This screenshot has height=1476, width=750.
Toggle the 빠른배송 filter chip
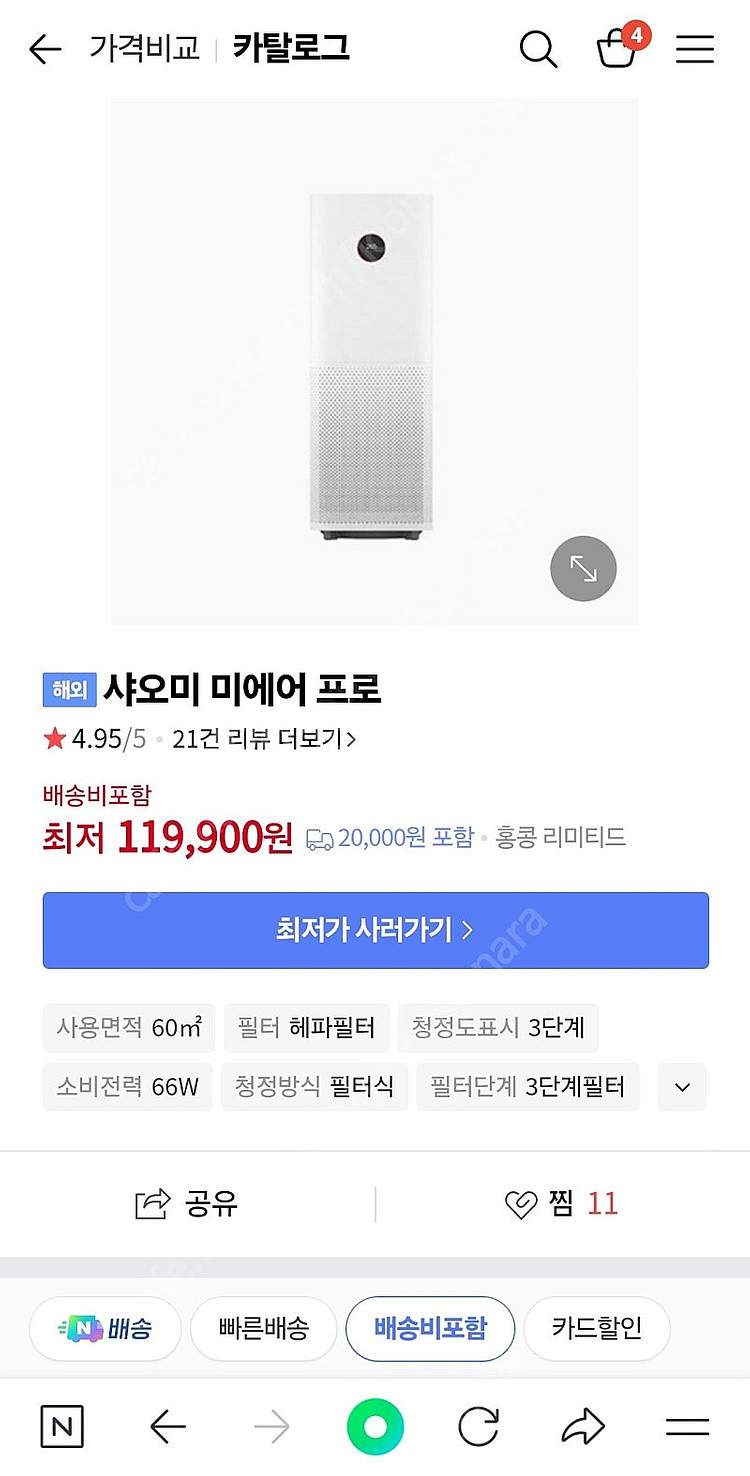coord(263,1328)
